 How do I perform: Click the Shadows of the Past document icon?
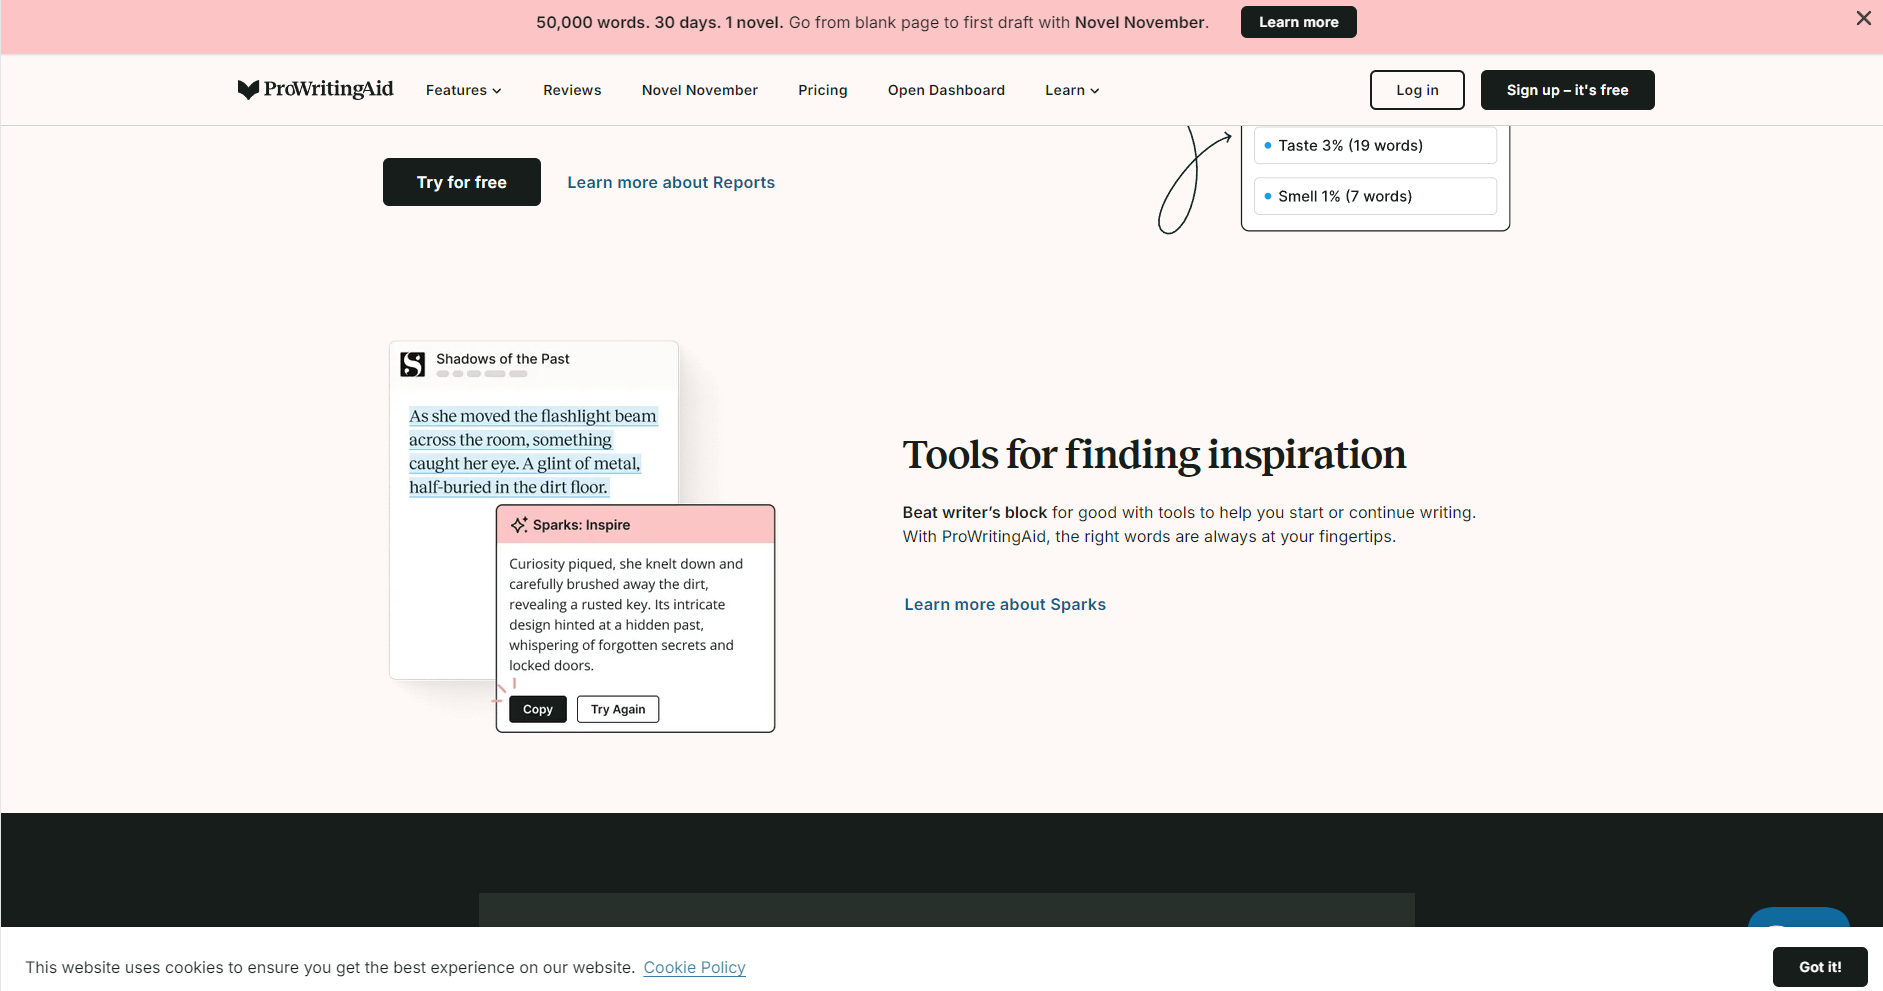click(413, 364)
